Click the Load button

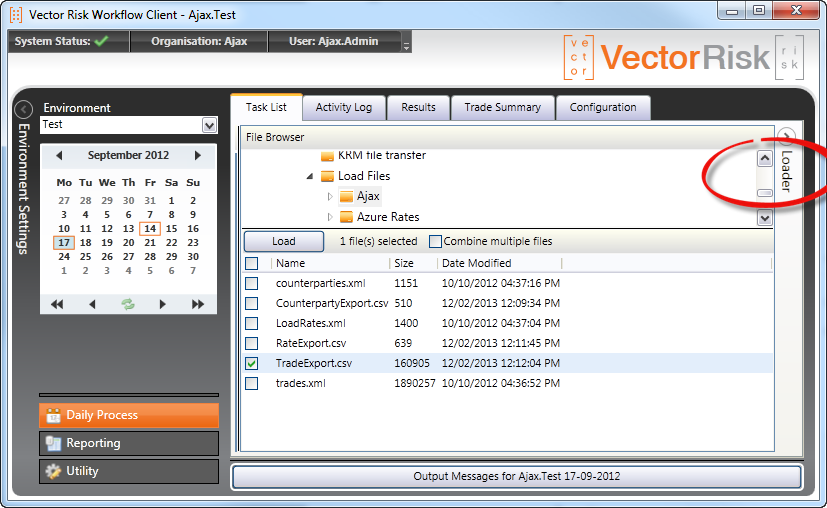(x=284, y=242)
